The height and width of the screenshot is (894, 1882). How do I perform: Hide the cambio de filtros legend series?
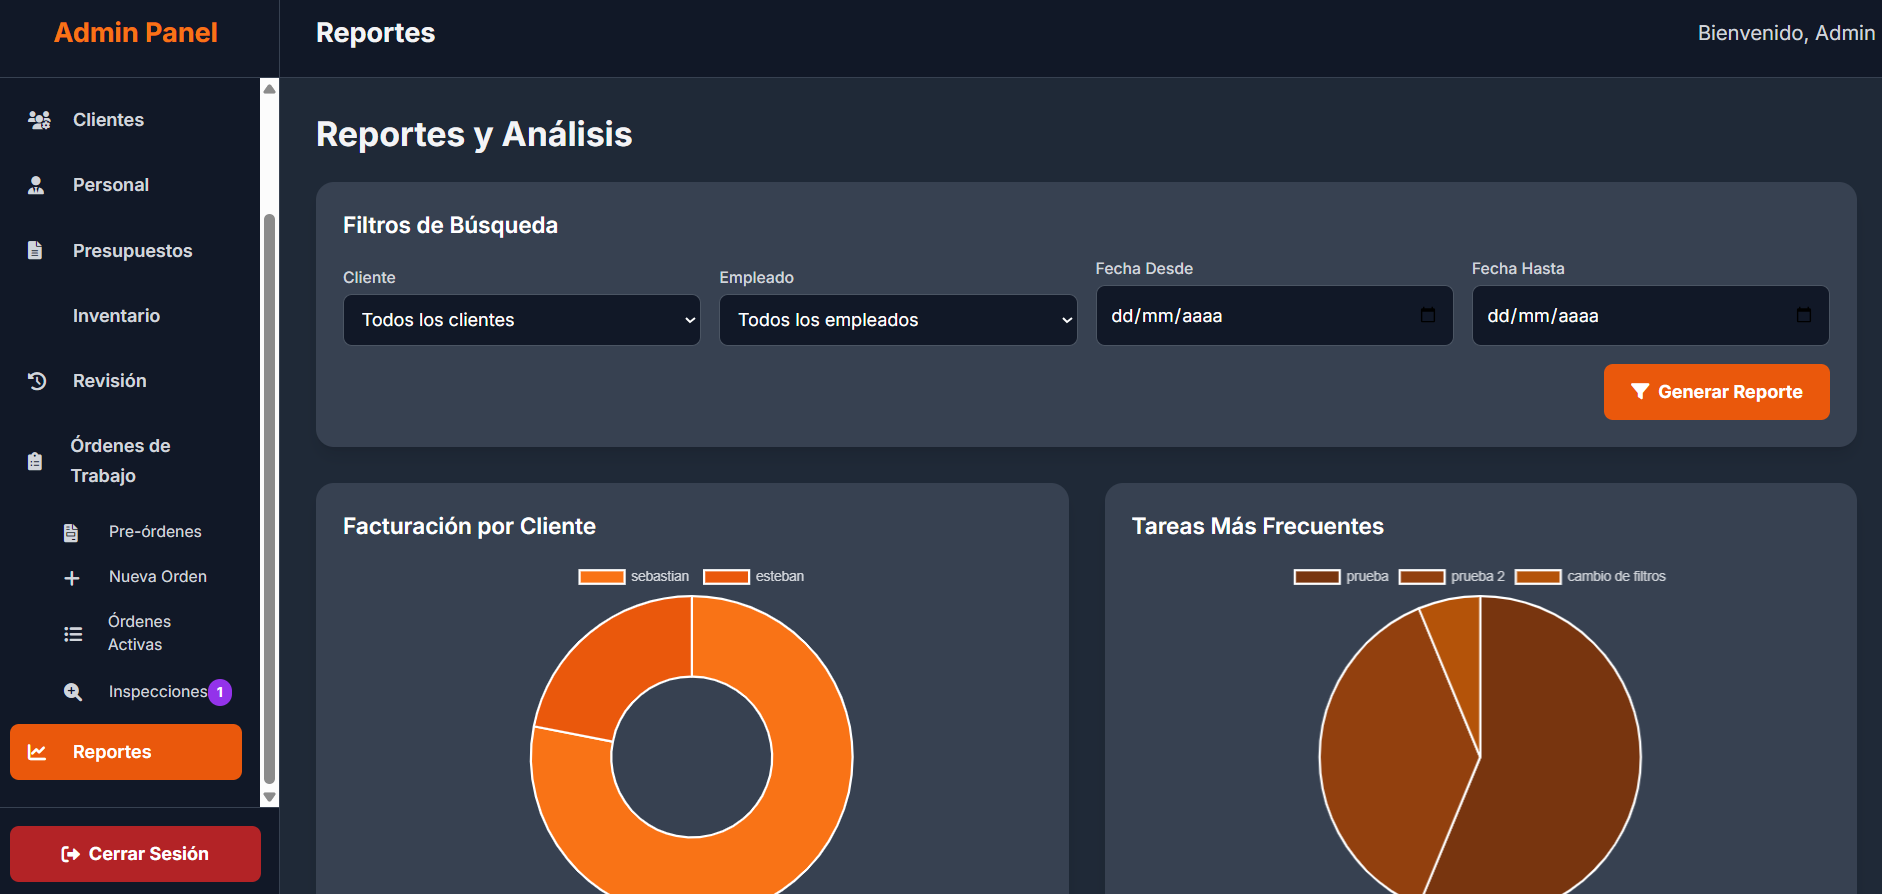pyautogui.click(x=1590, y=577)
